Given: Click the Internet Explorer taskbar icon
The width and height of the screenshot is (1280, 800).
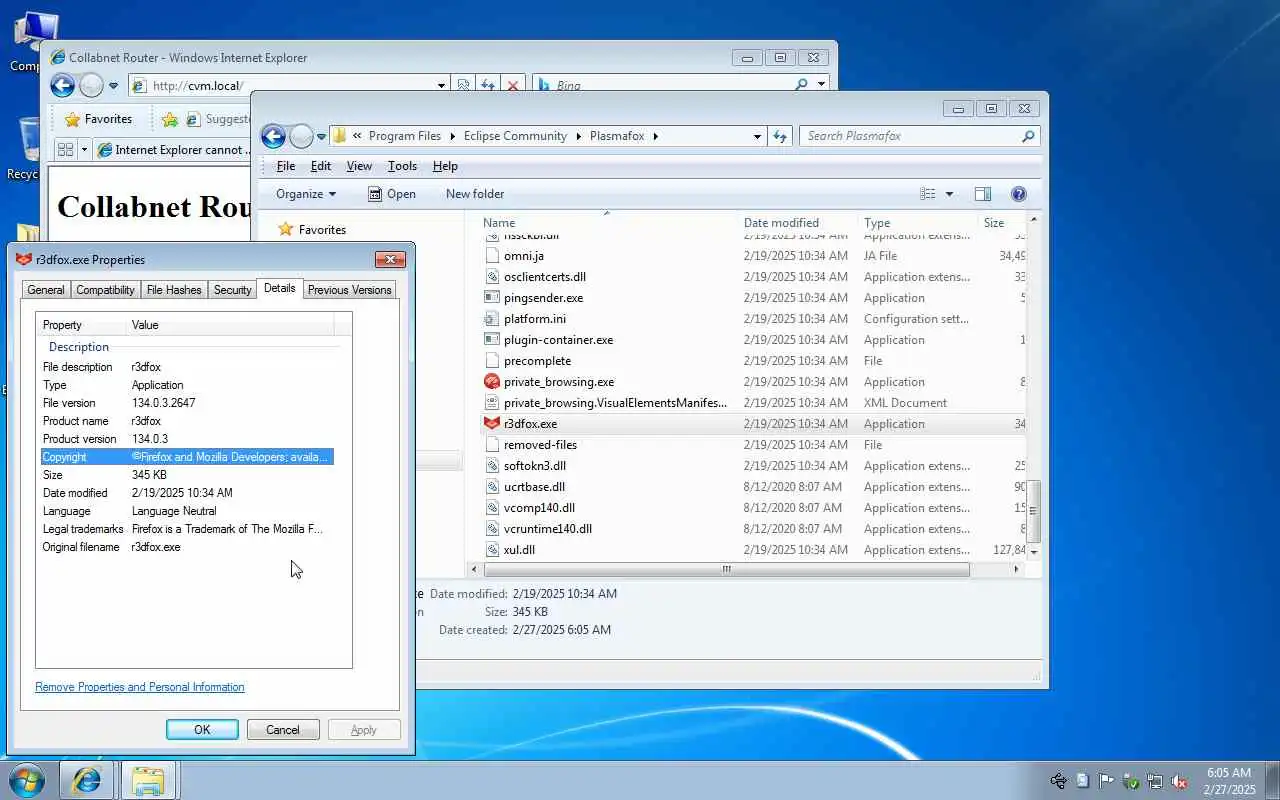Looking at the screenshot, I should (x=87, y=780).
